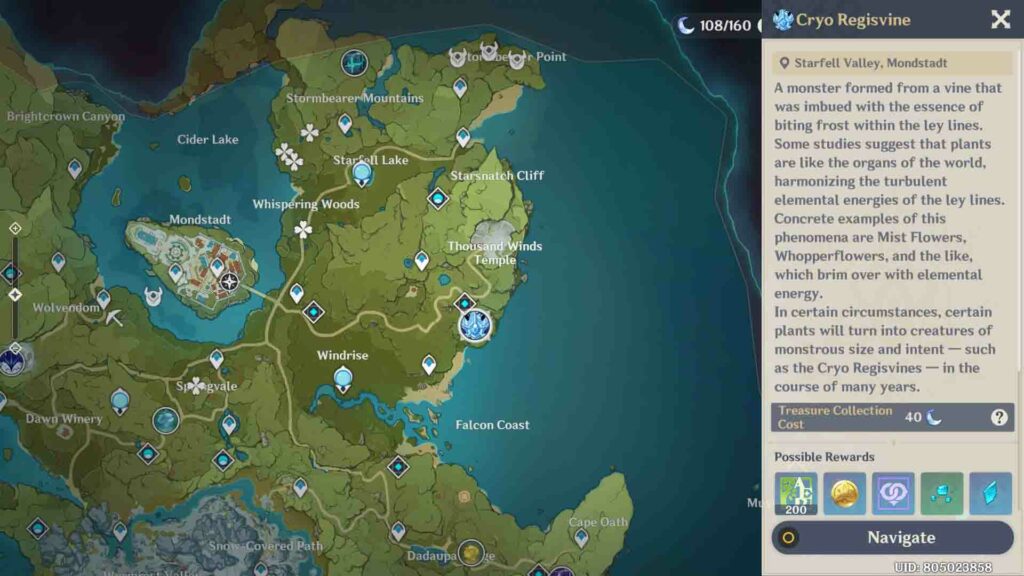
Task: View the Adventure EXP 200 reward
Action: pos(795,494)
